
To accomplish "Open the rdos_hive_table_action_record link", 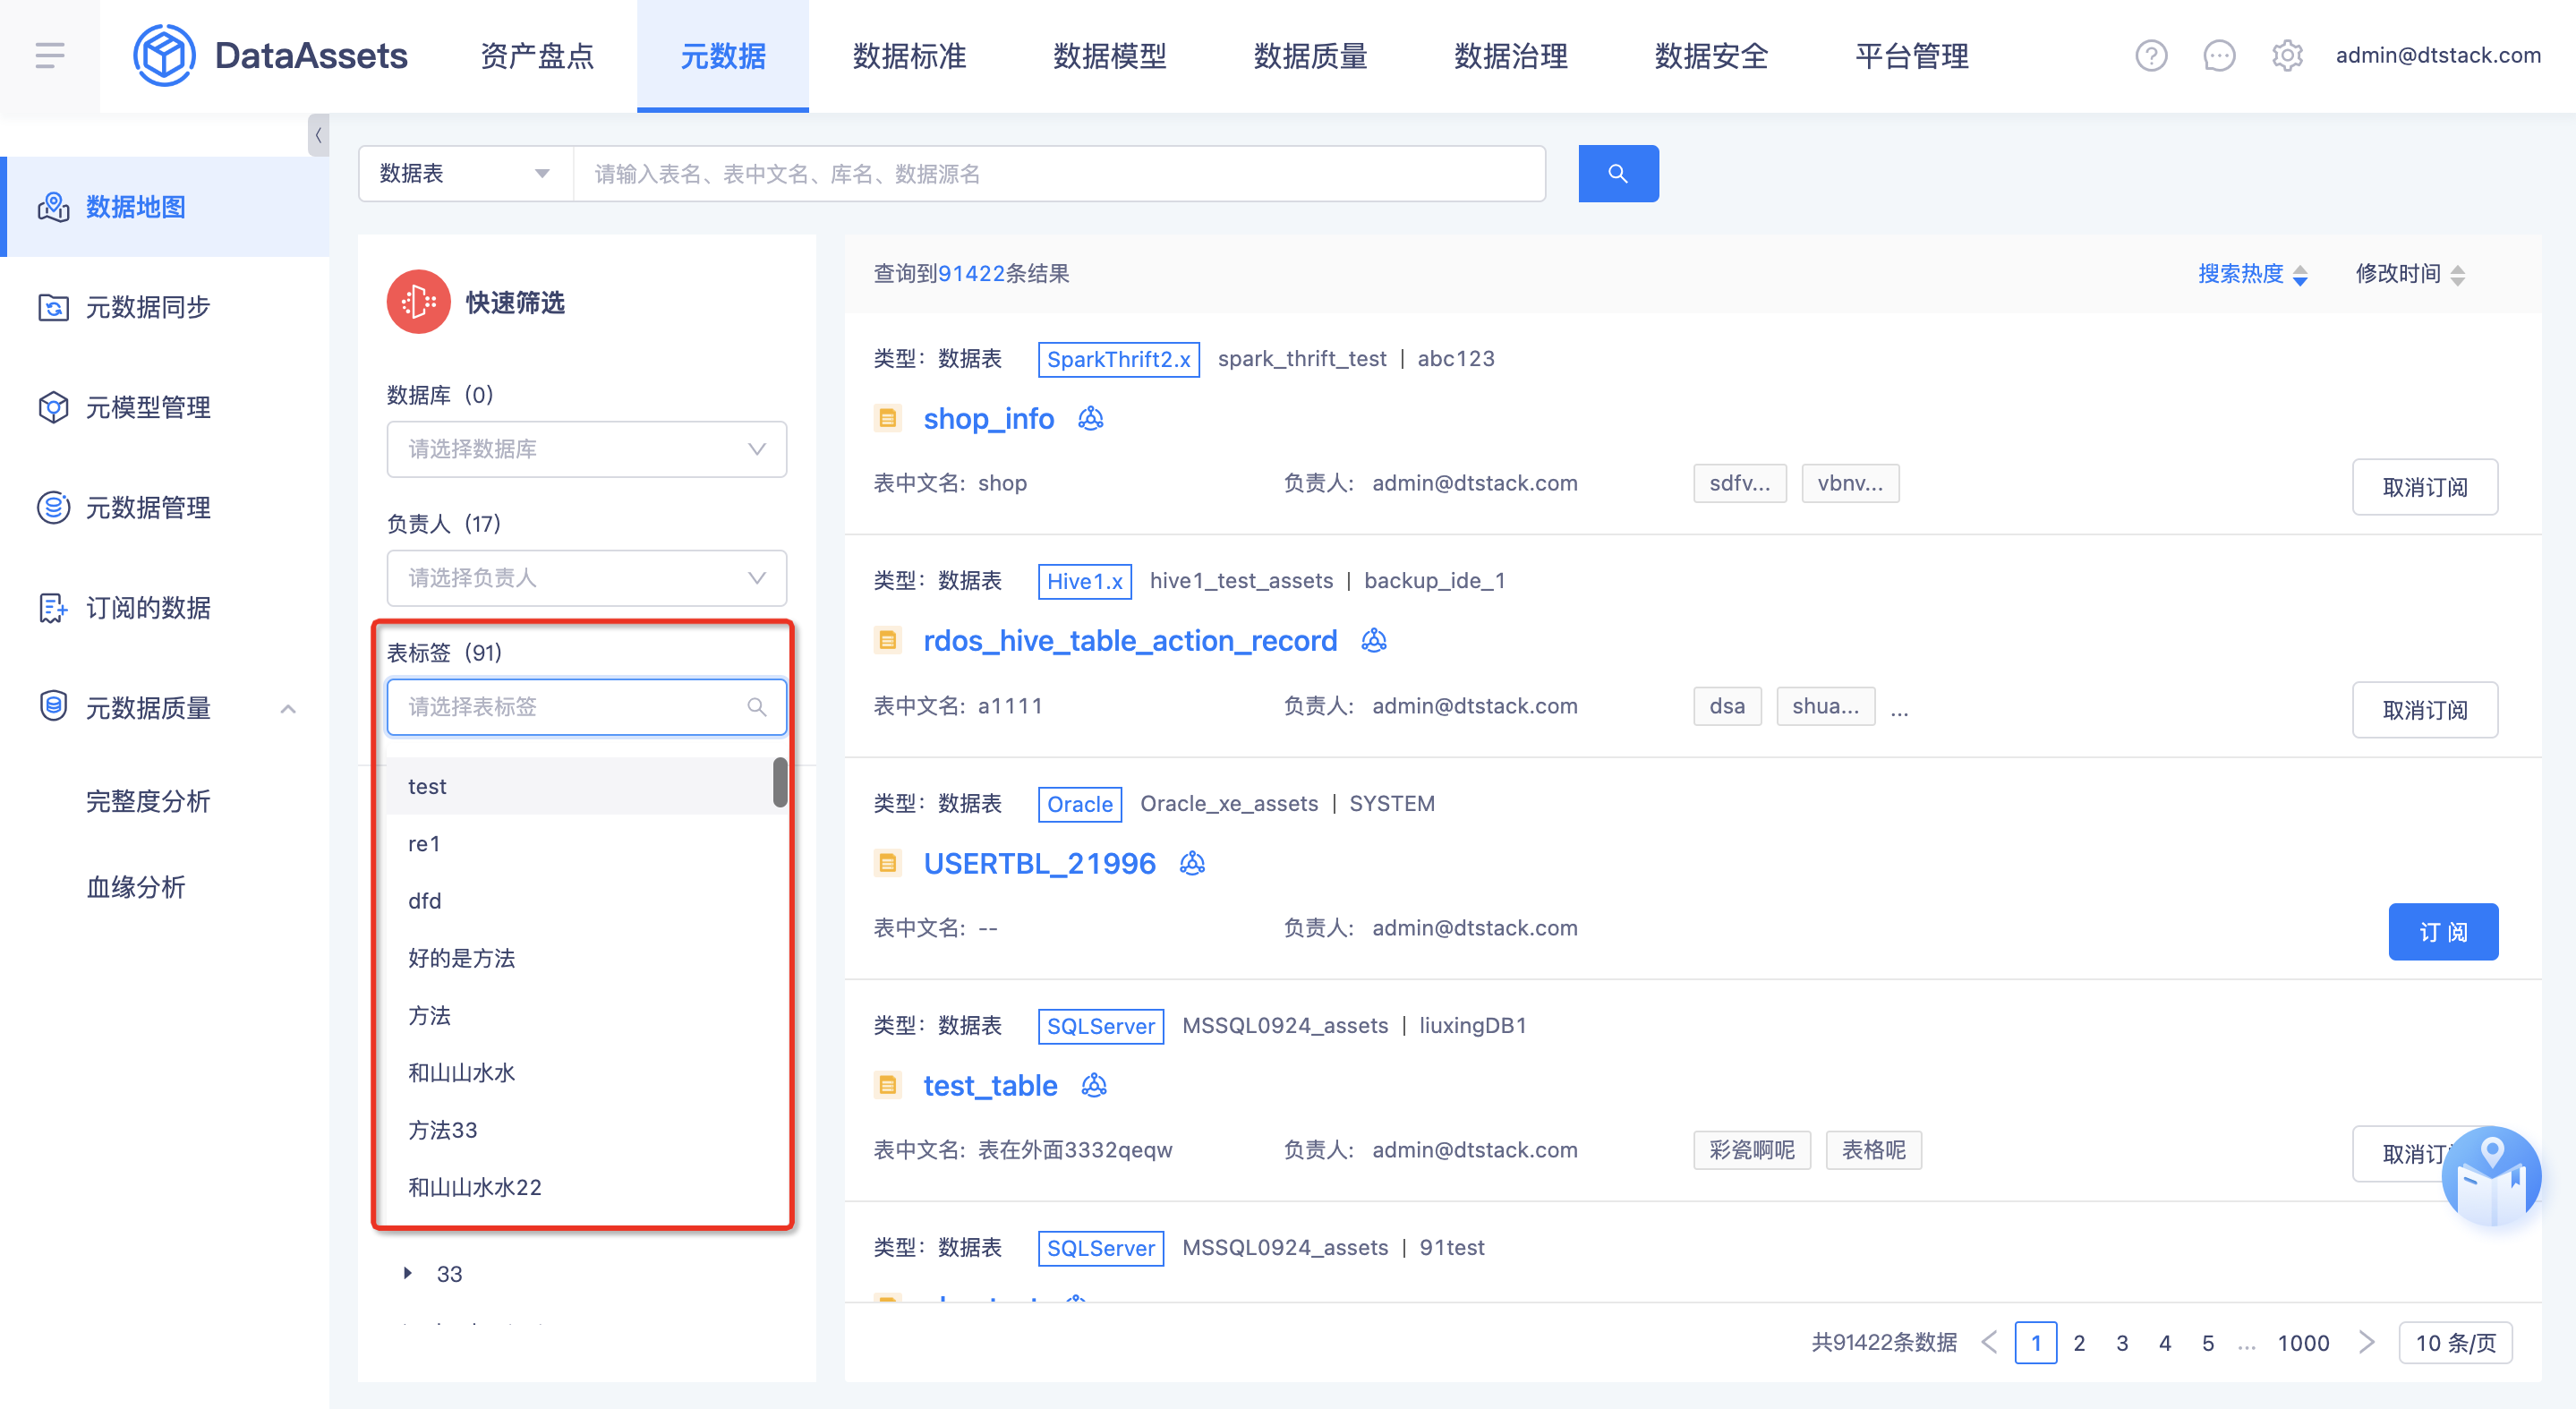I will tap(1130, 640).
